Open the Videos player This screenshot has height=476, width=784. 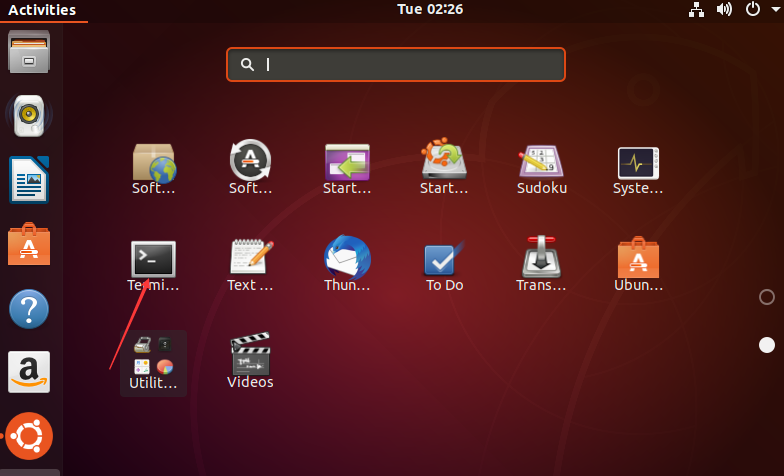tap(251, 357)
